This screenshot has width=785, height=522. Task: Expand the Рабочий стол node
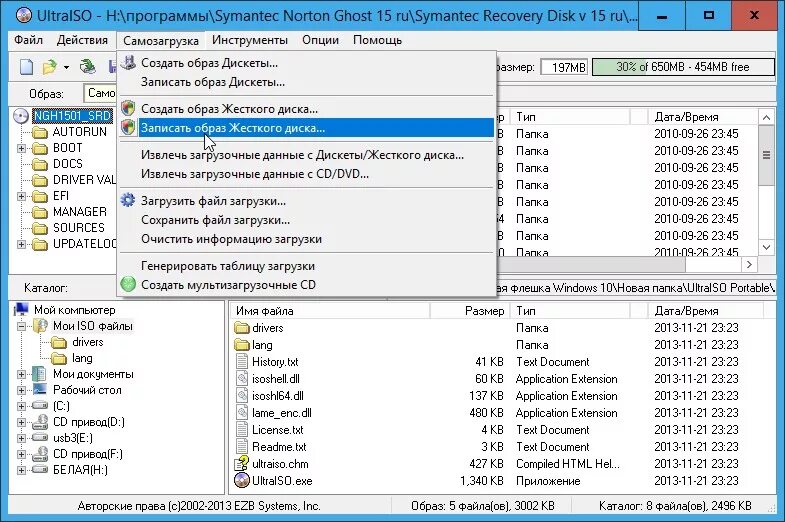(21, 390)
